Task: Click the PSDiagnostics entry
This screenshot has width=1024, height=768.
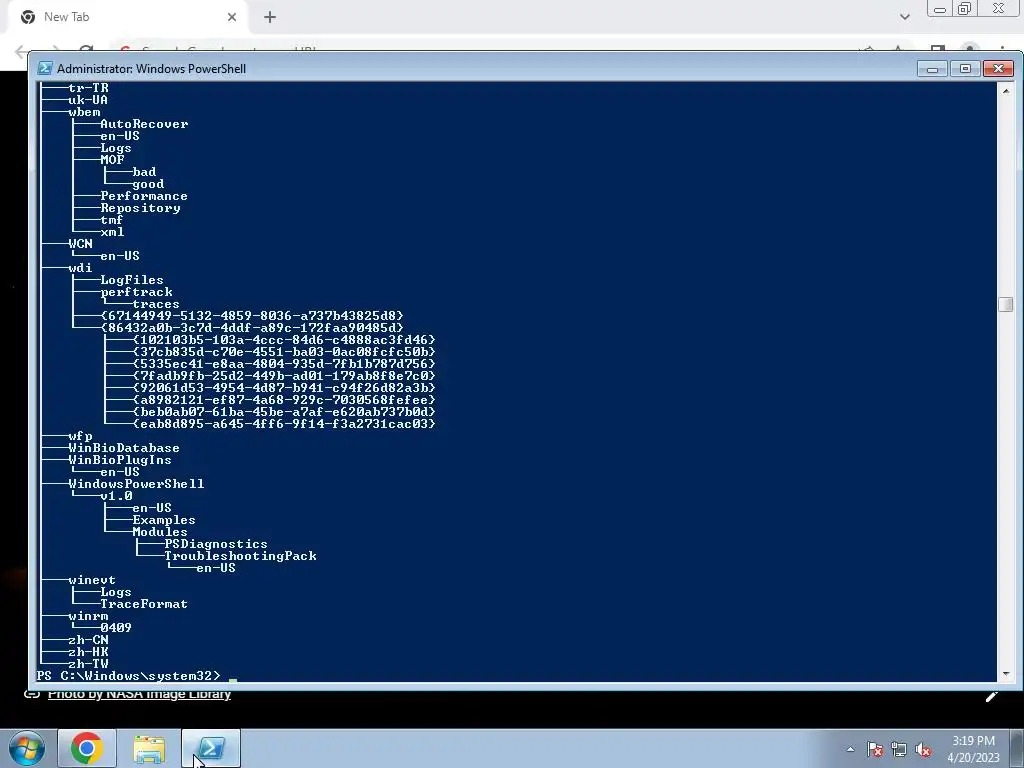Action: (x=216, y=544)
